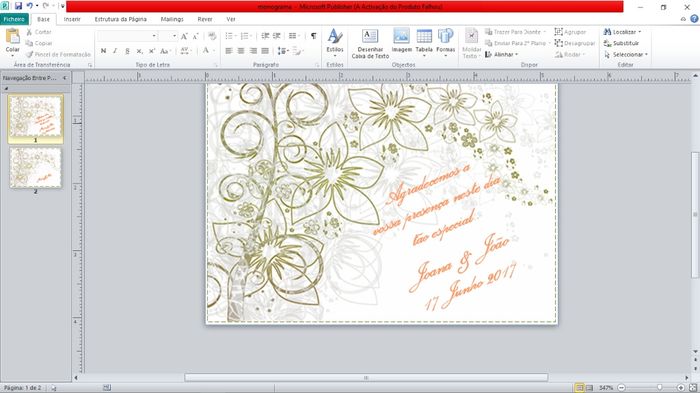This screenshot has width=700, height=393.
Task: Open the Tabela insert menu
Action: coord(424,43)
